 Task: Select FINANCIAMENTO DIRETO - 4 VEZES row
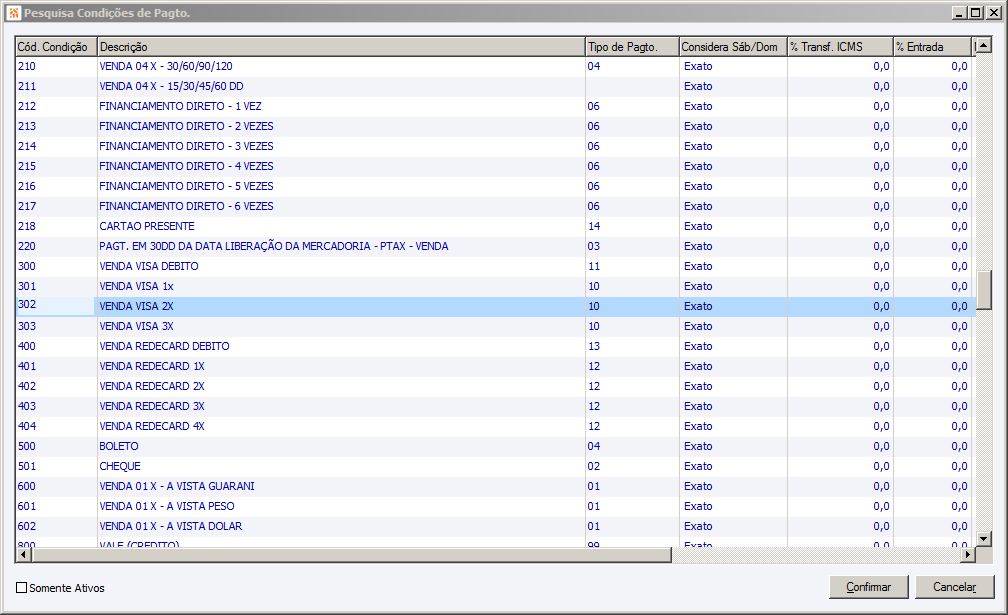click(x=496, y=166)
